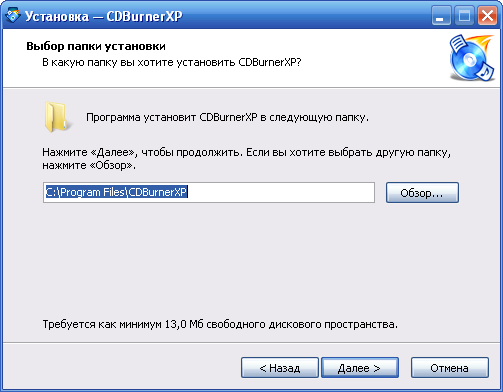This screenshot has height=392, width=503.
Task: Click the disabled maximize button
Action: pos(464,16)
